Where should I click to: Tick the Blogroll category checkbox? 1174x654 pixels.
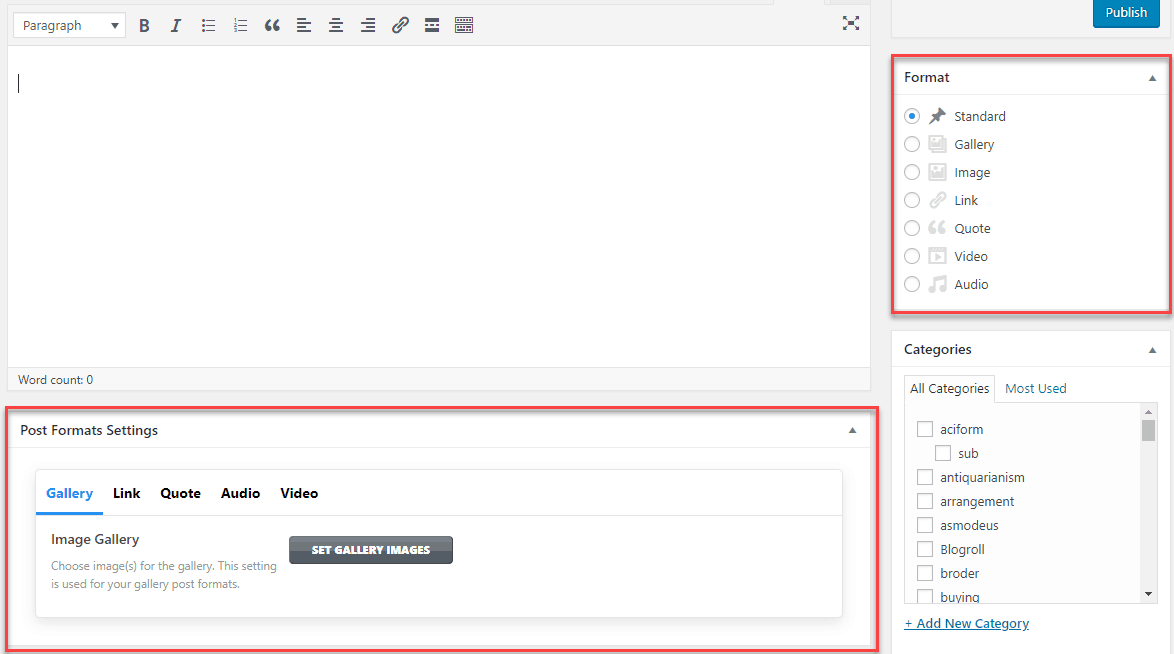click(x=925, y=550)
